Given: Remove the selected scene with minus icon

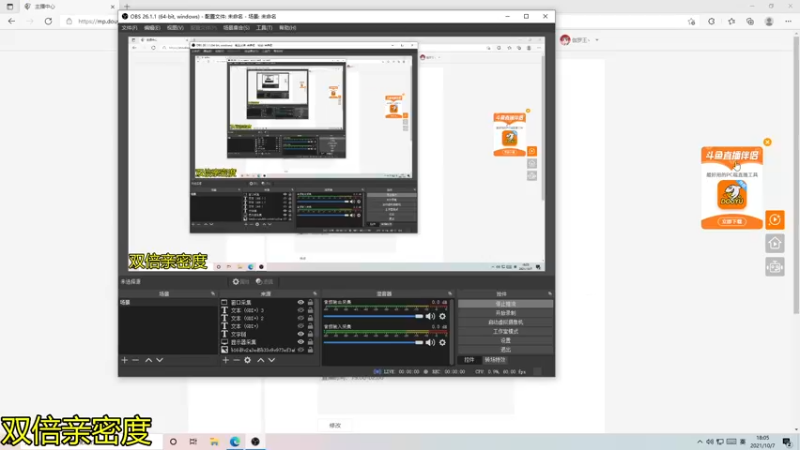Looking at the screenshot, I should [x=136, y=360].
